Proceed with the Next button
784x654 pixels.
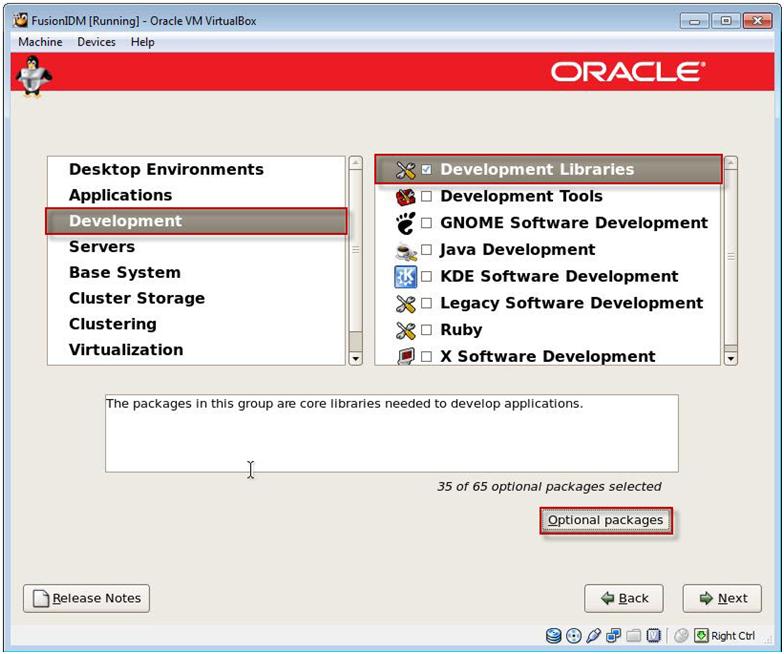pos(722,598)
